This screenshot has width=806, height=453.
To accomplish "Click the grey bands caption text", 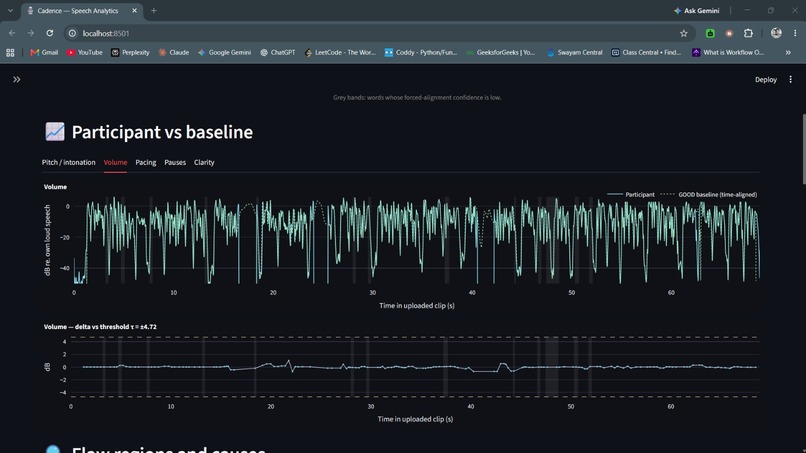I will 417,97.
